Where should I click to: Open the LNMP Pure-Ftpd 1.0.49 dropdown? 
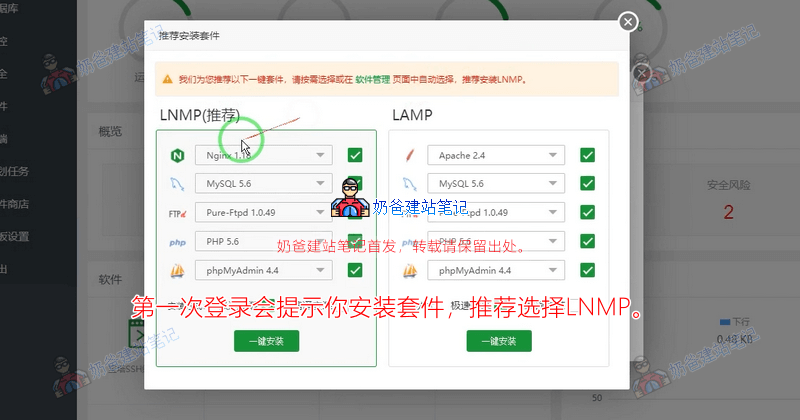click(x=263, y=212)
